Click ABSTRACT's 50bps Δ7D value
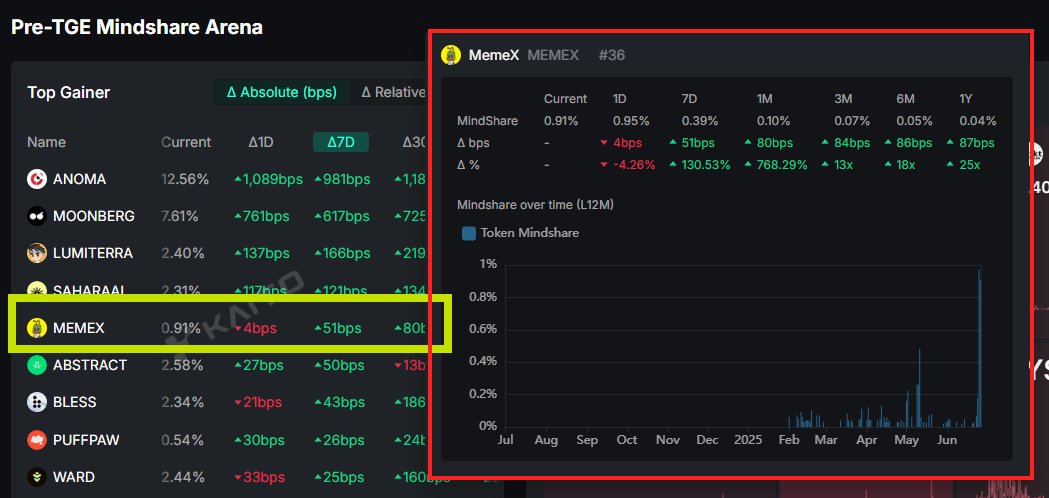1049x498 pixels. pos(339,365)
